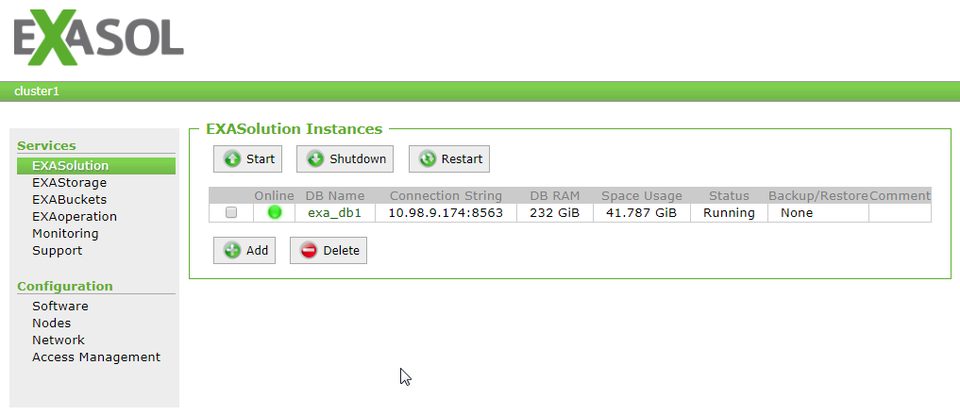
Task: Navigate to Monitoring in Services
Action: 65,234
